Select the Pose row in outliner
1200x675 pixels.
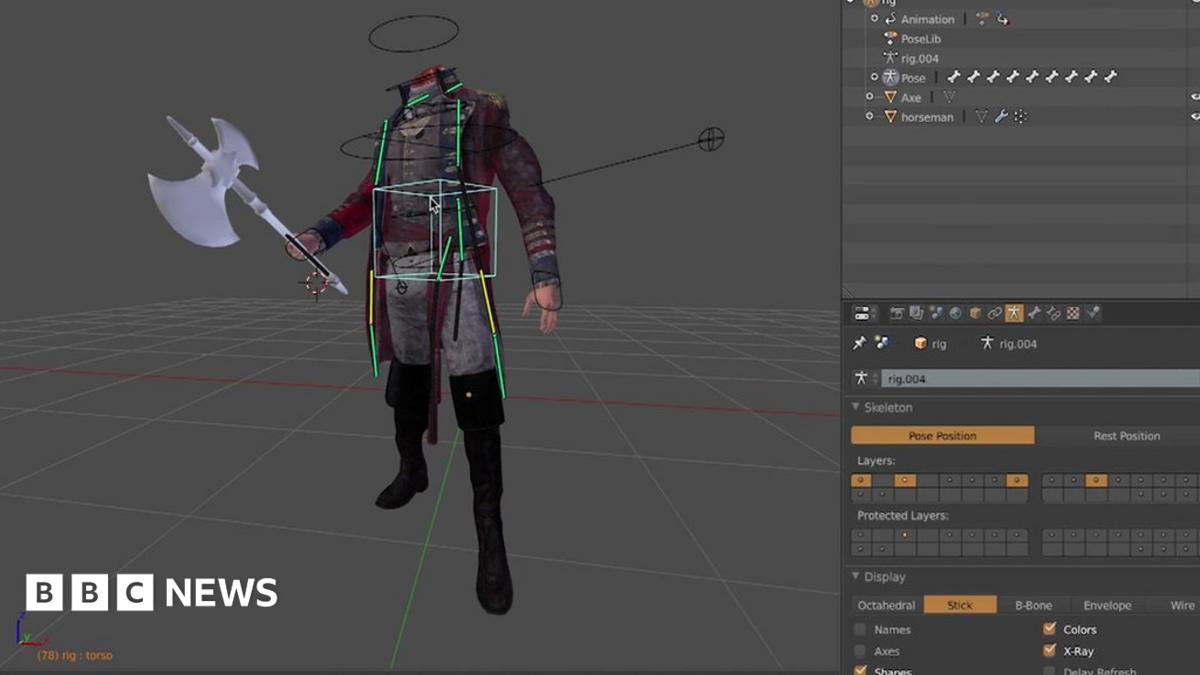coord(913,78)
